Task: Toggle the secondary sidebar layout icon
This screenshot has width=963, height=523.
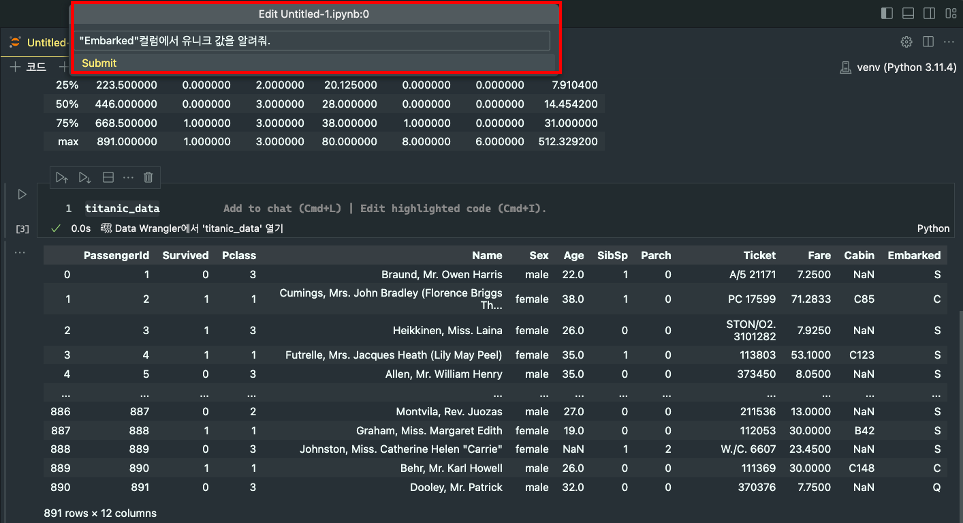Action: [x=929, y=14]
